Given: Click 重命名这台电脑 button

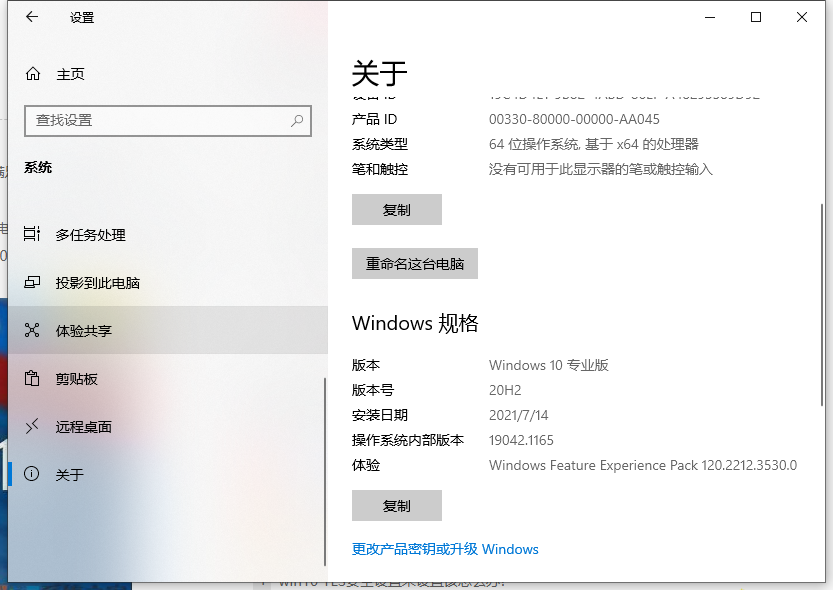Looking at the screenshot, I should tap(415, 263).
